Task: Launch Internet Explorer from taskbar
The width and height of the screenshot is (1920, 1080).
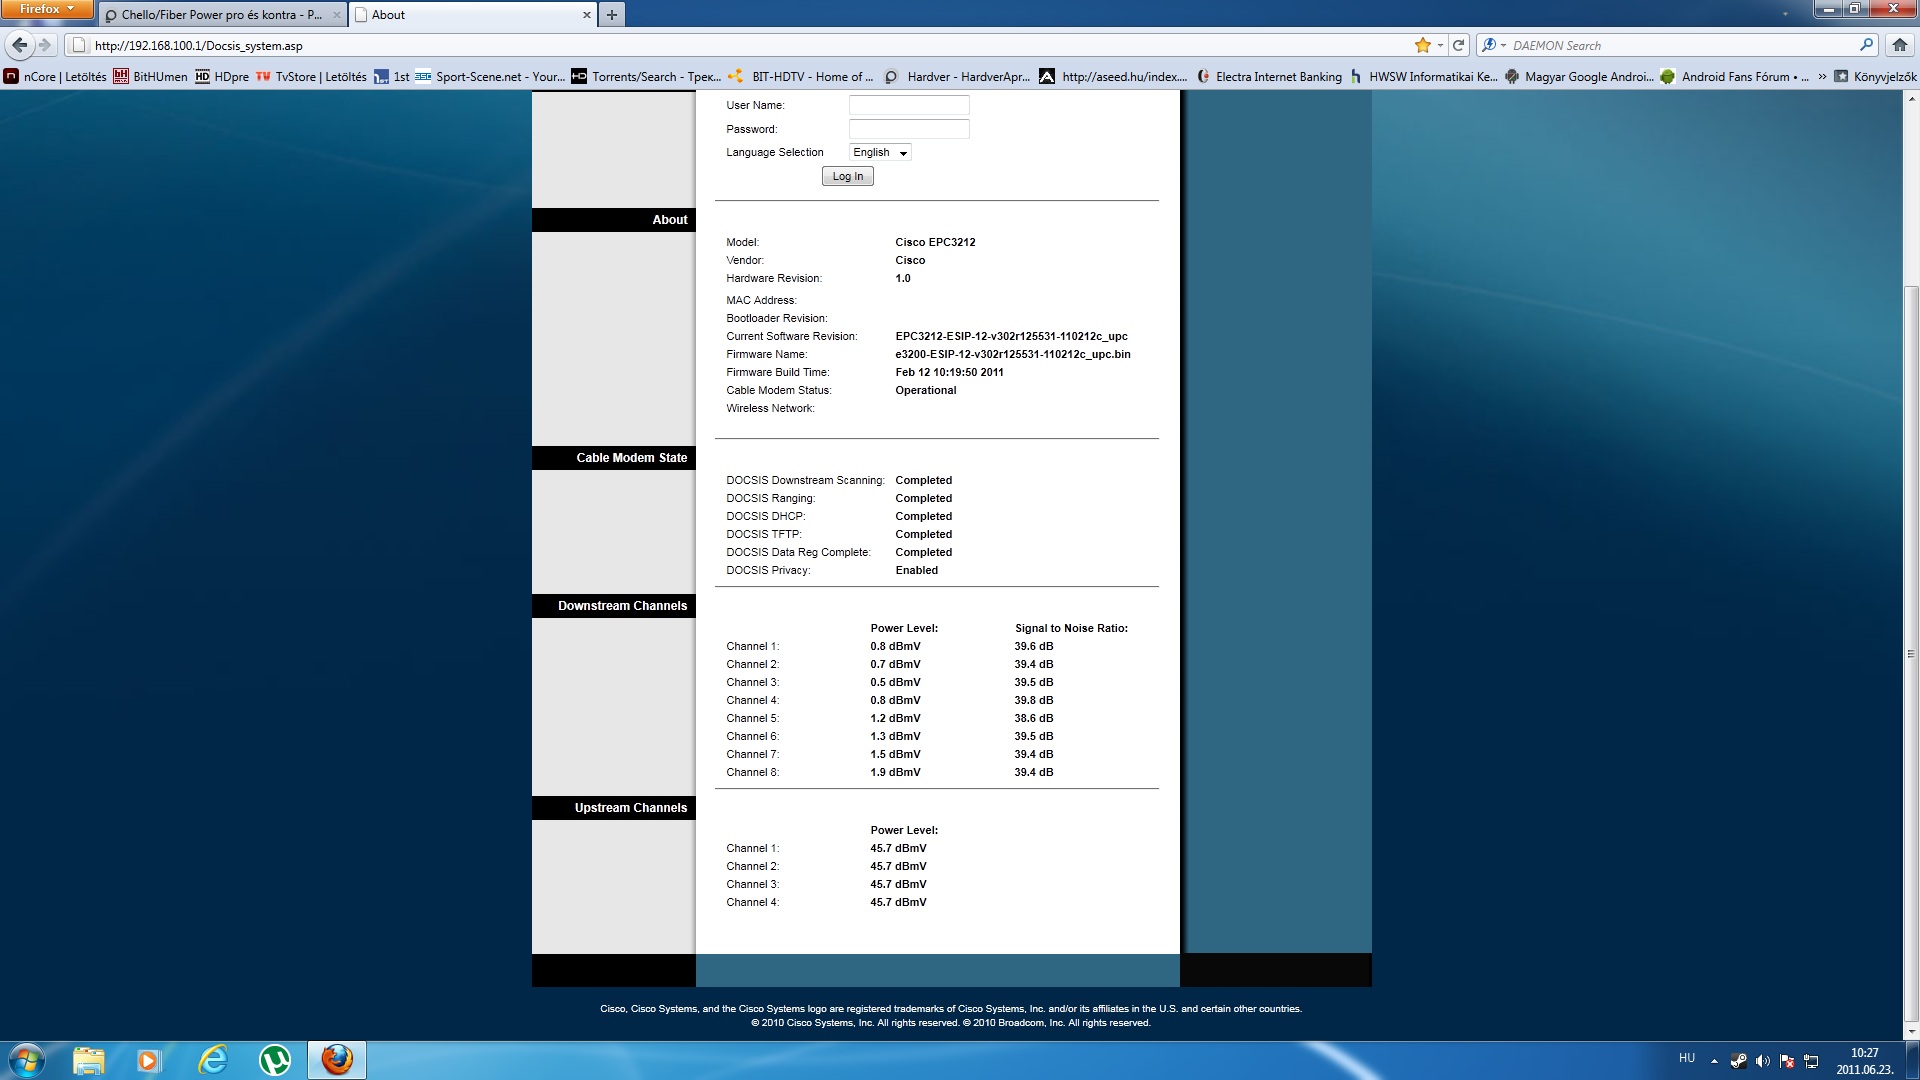Action: tap(212, 1060)
